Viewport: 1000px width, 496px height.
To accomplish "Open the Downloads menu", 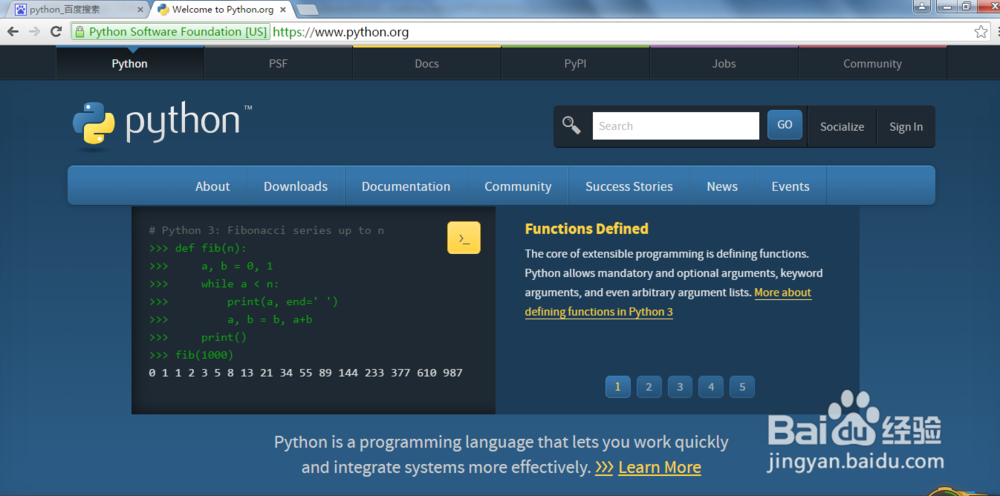I will (296, 186).
